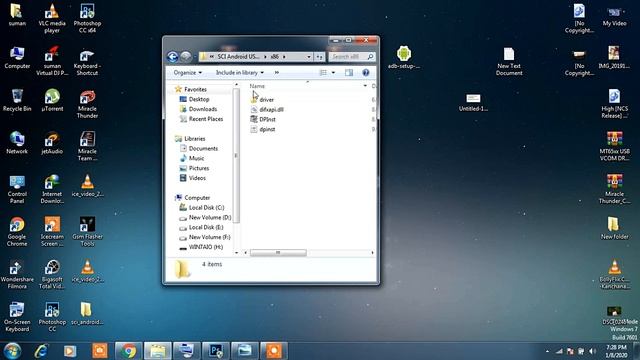Open the Control Panel desktop icon
The image size is (640, 360).
pos(17,189)
